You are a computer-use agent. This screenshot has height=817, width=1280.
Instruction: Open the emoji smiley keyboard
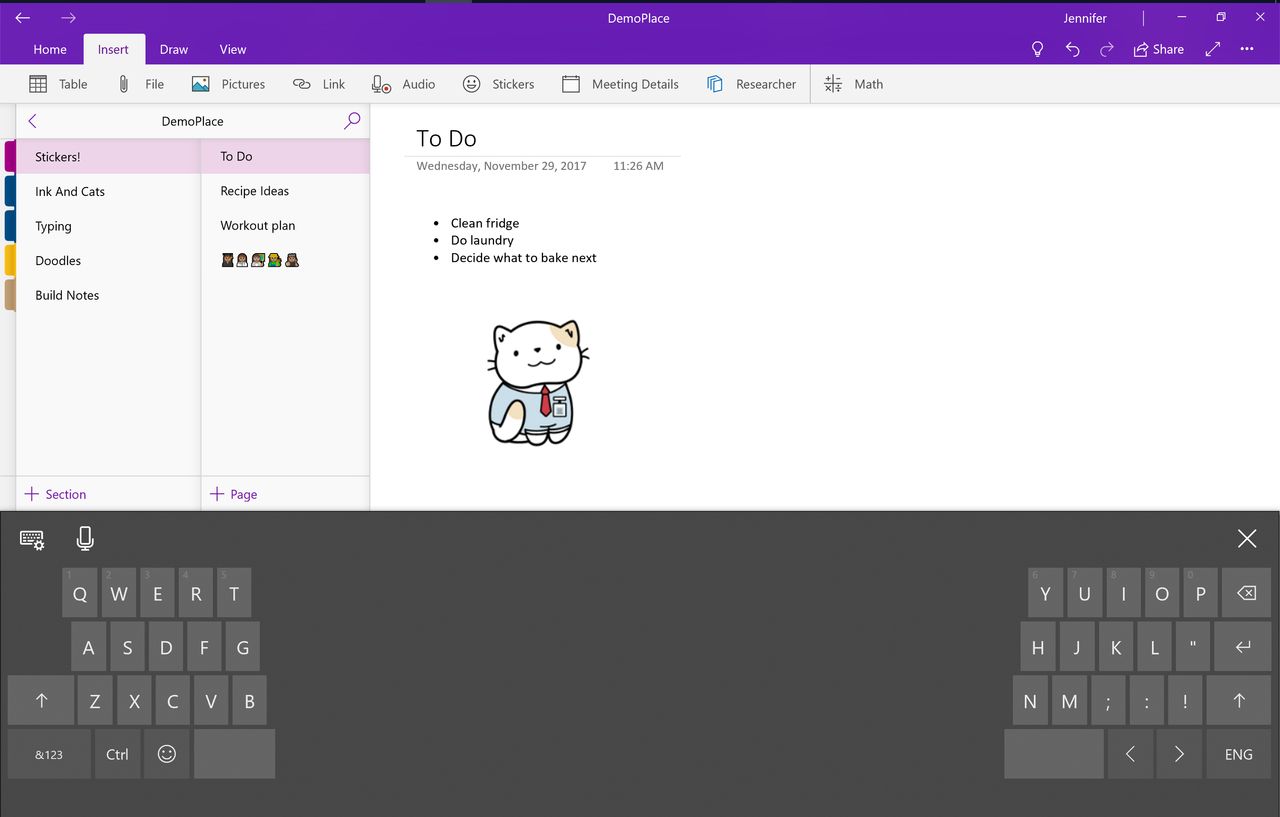[x=167, y=754]
